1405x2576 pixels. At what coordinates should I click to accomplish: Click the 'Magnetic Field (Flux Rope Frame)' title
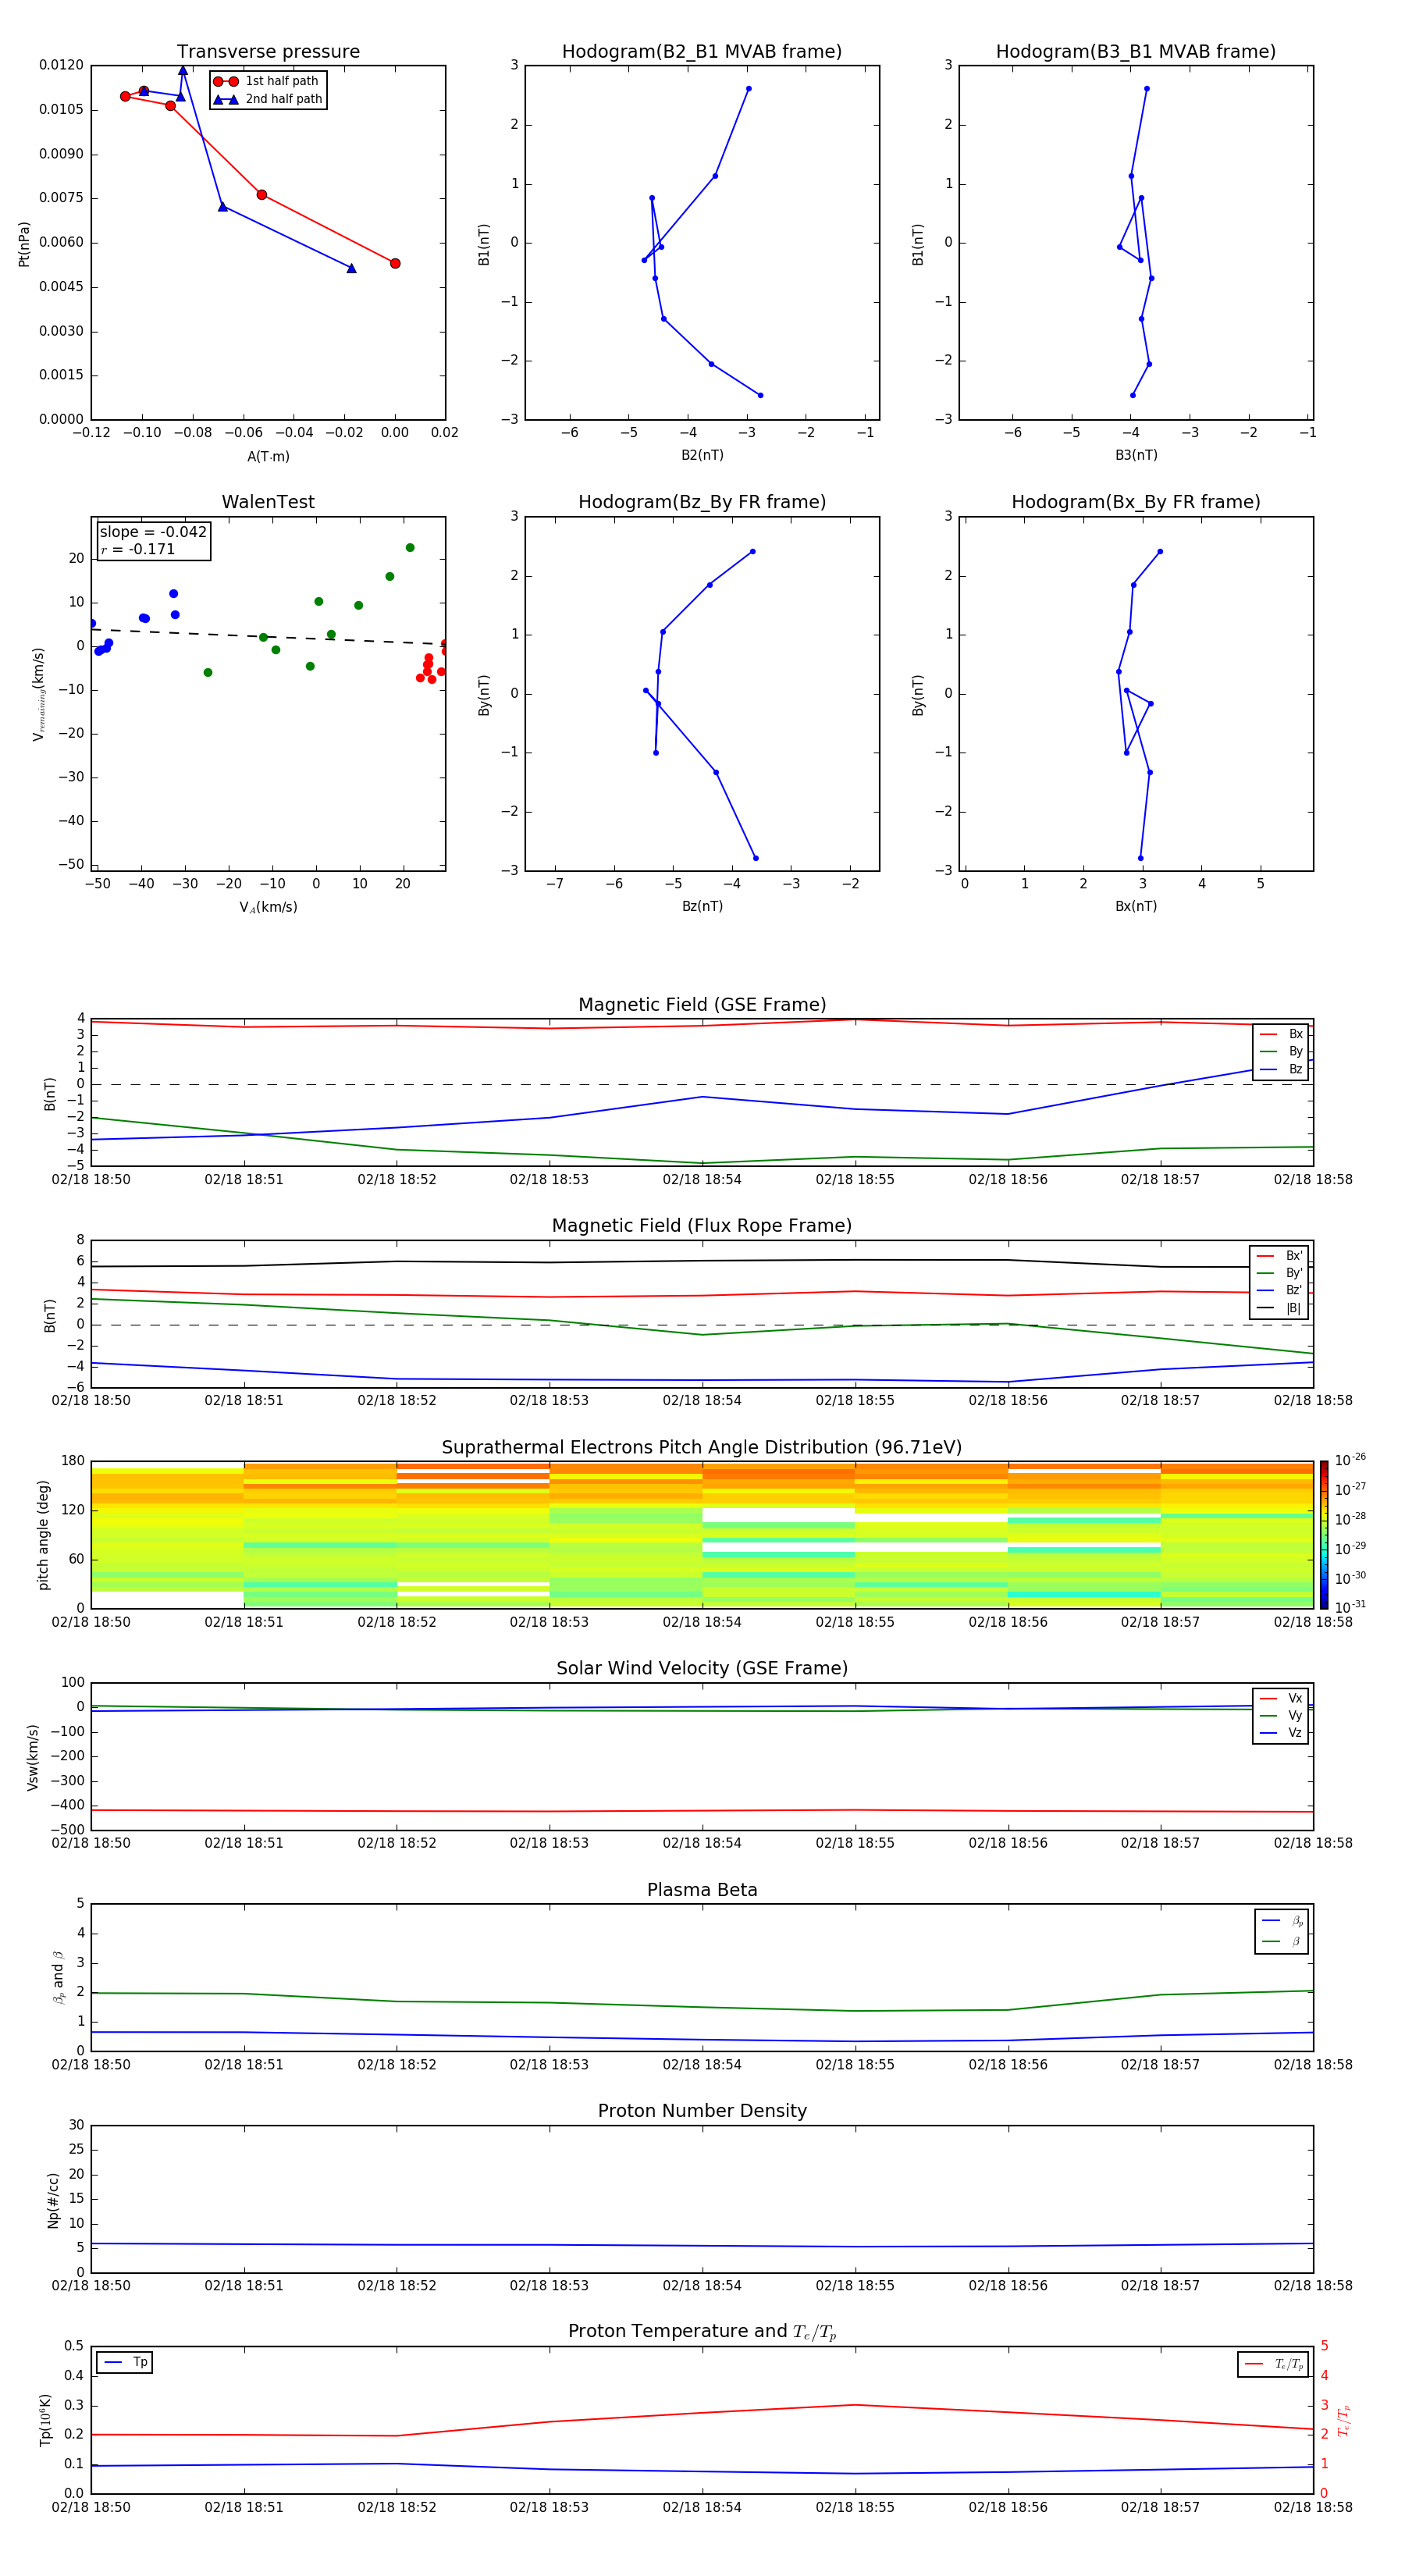[x=702, y=1226]
